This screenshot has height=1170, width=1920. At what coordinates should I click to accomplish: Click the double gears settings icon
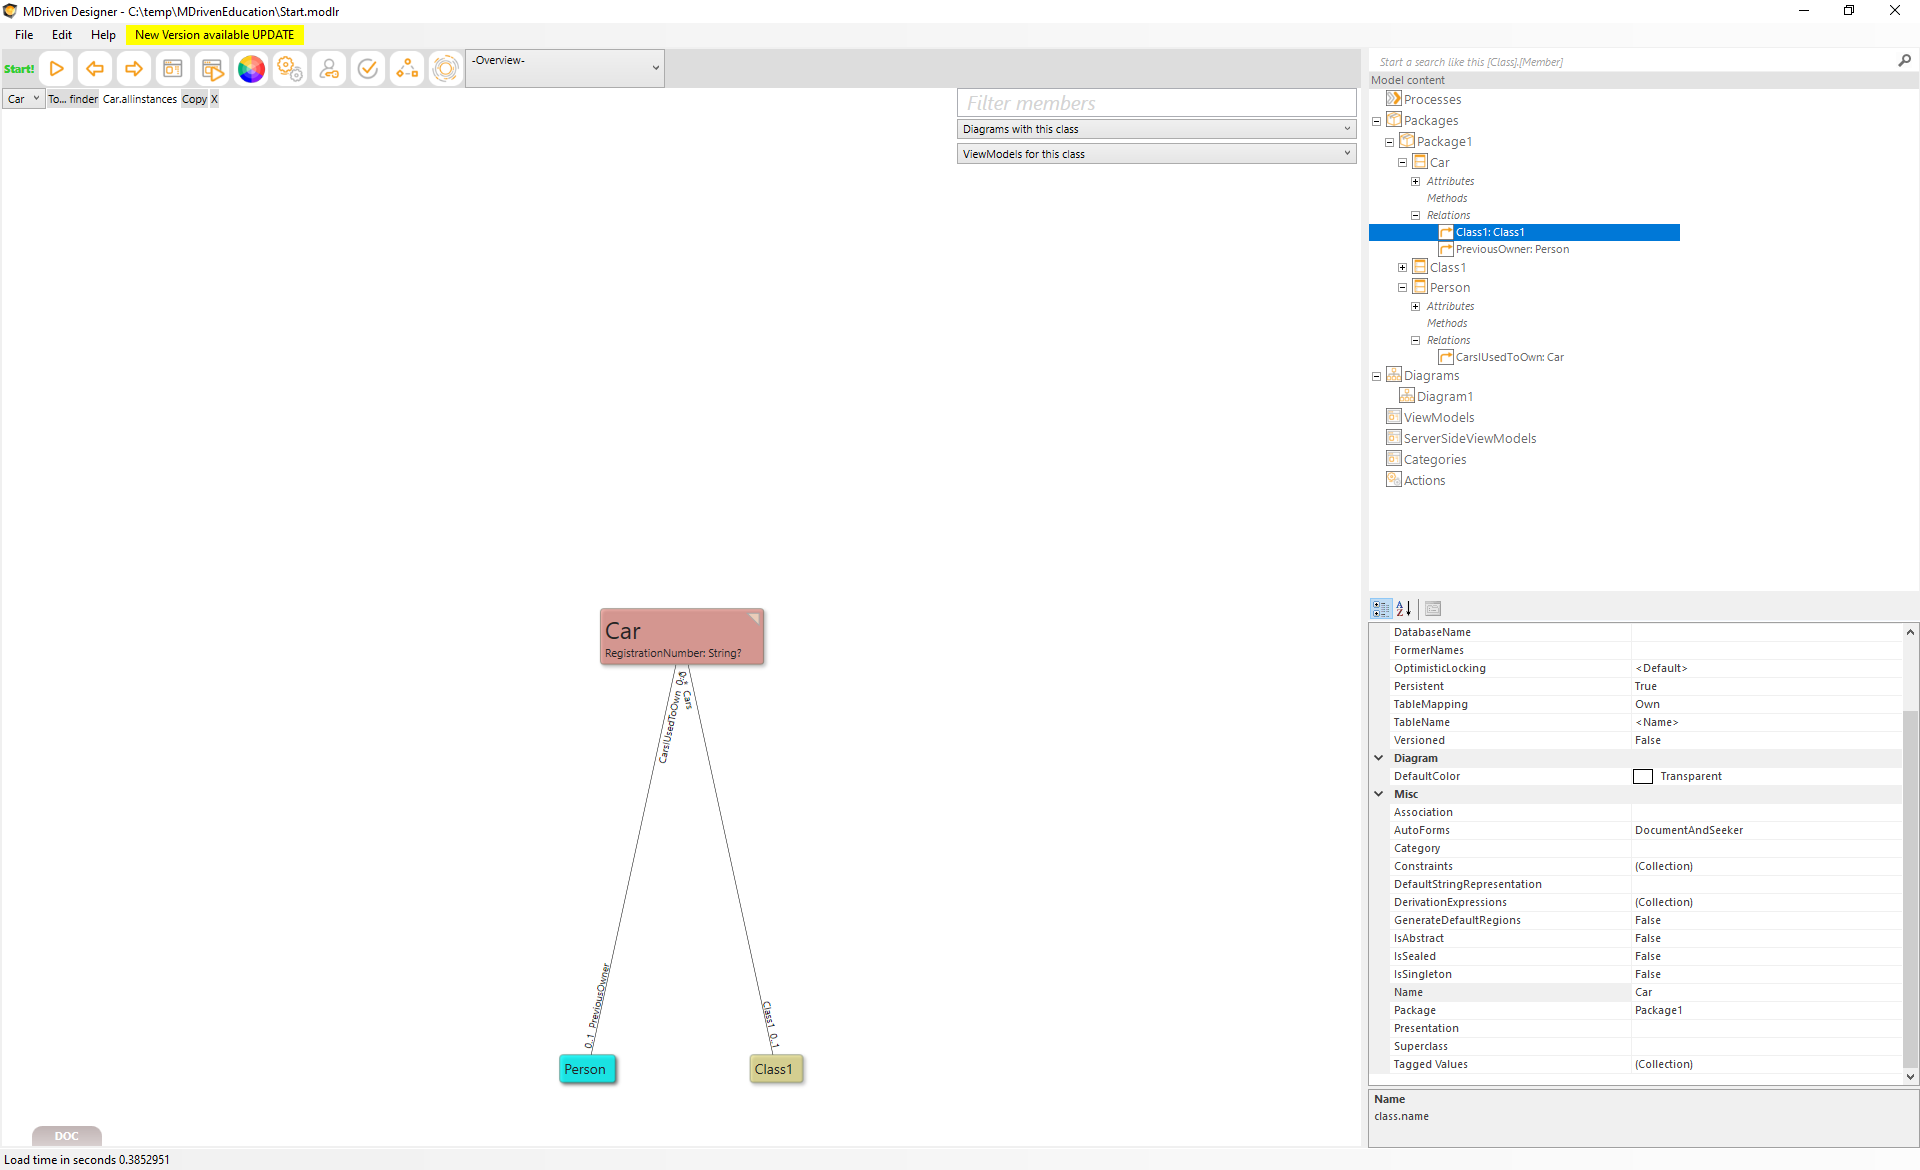coord(290,69)
